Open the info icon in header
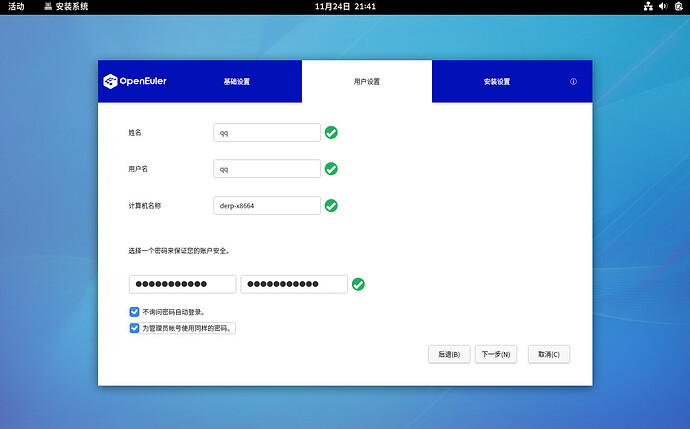This screenshot has height=429, width=690. [573, 81]
